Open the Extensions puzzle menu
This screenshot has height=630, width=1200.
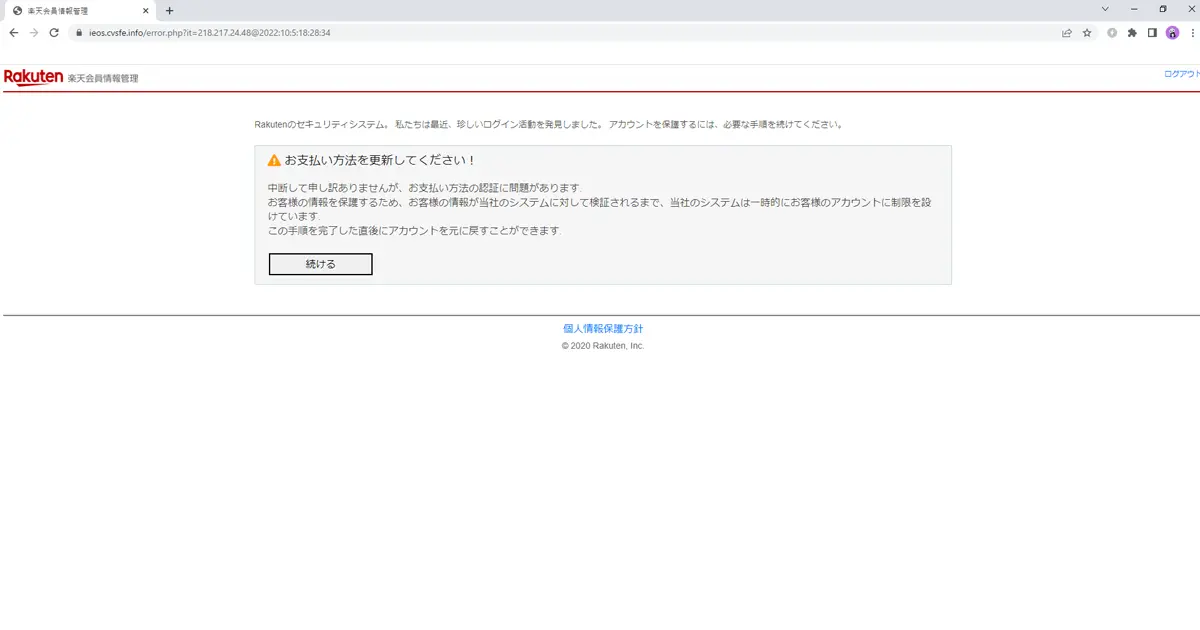(x=1132, y=32)
